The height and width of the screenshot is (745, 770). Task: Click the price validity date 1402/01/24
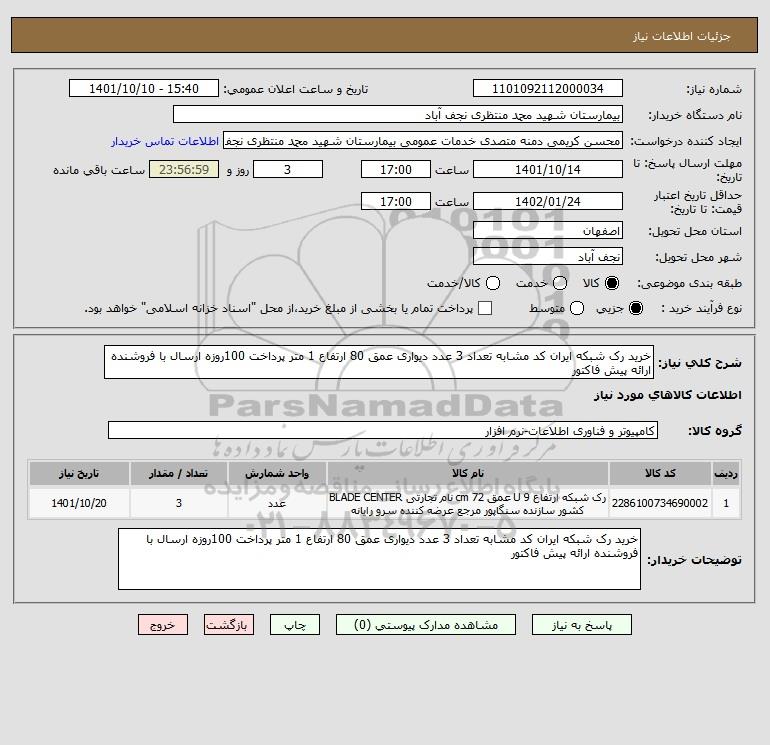click(x=548, y=201)
